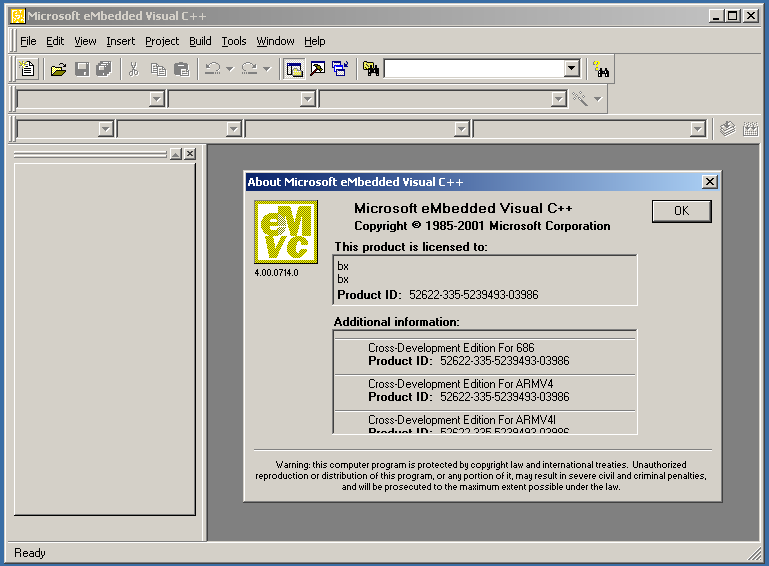Close the docked workspace panel
The width and height of the screenshot is (769, 566).
190,154
